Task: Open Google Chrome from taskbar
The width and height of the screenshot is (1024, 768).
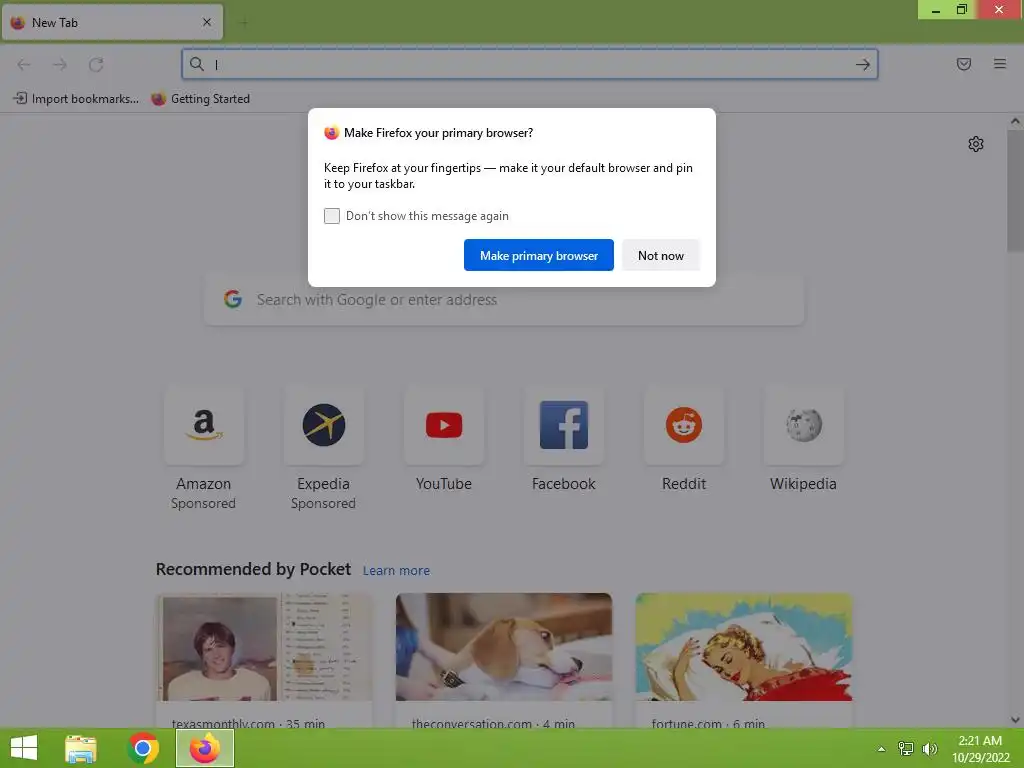Action: (143, 748)
